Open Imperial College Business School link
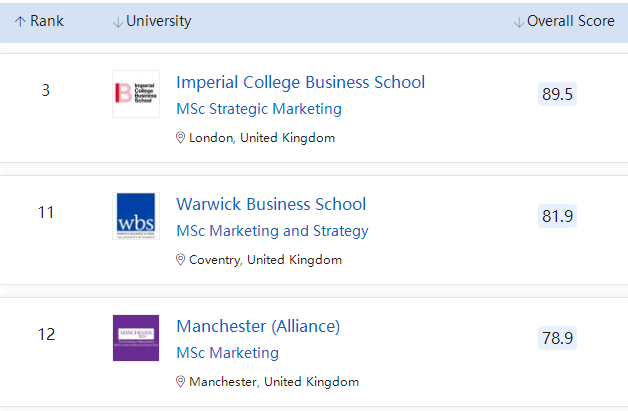 pyautogui.click(x=300, y=82)
